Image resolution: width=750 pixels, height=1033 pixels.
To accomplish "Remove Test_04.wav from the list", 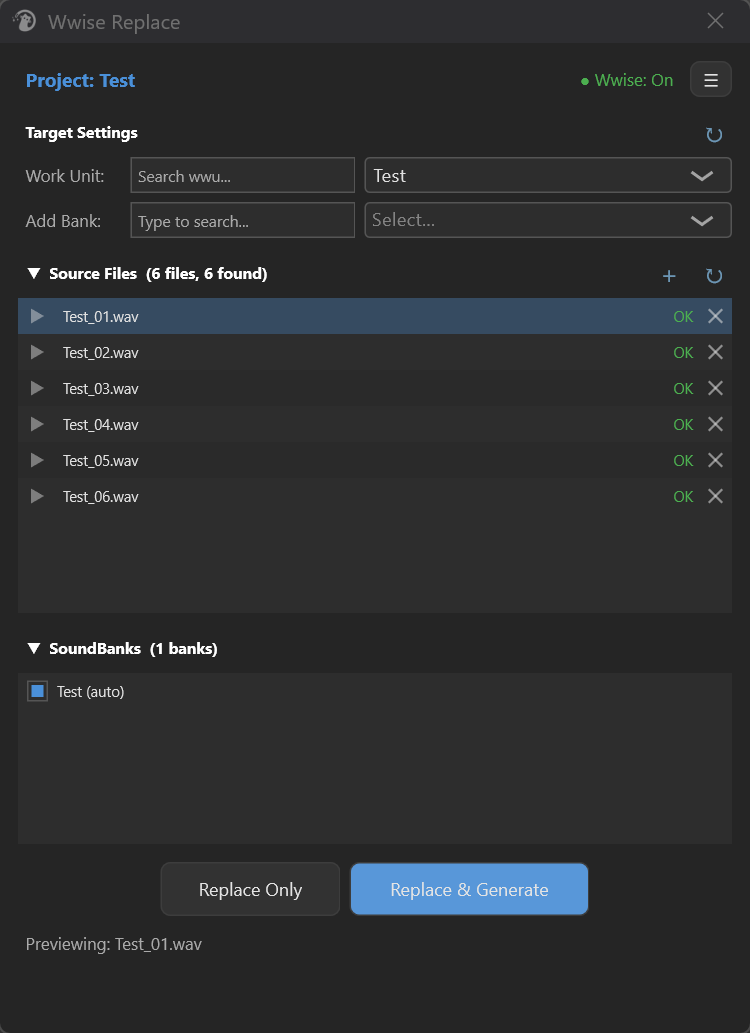I will point(715,424).
